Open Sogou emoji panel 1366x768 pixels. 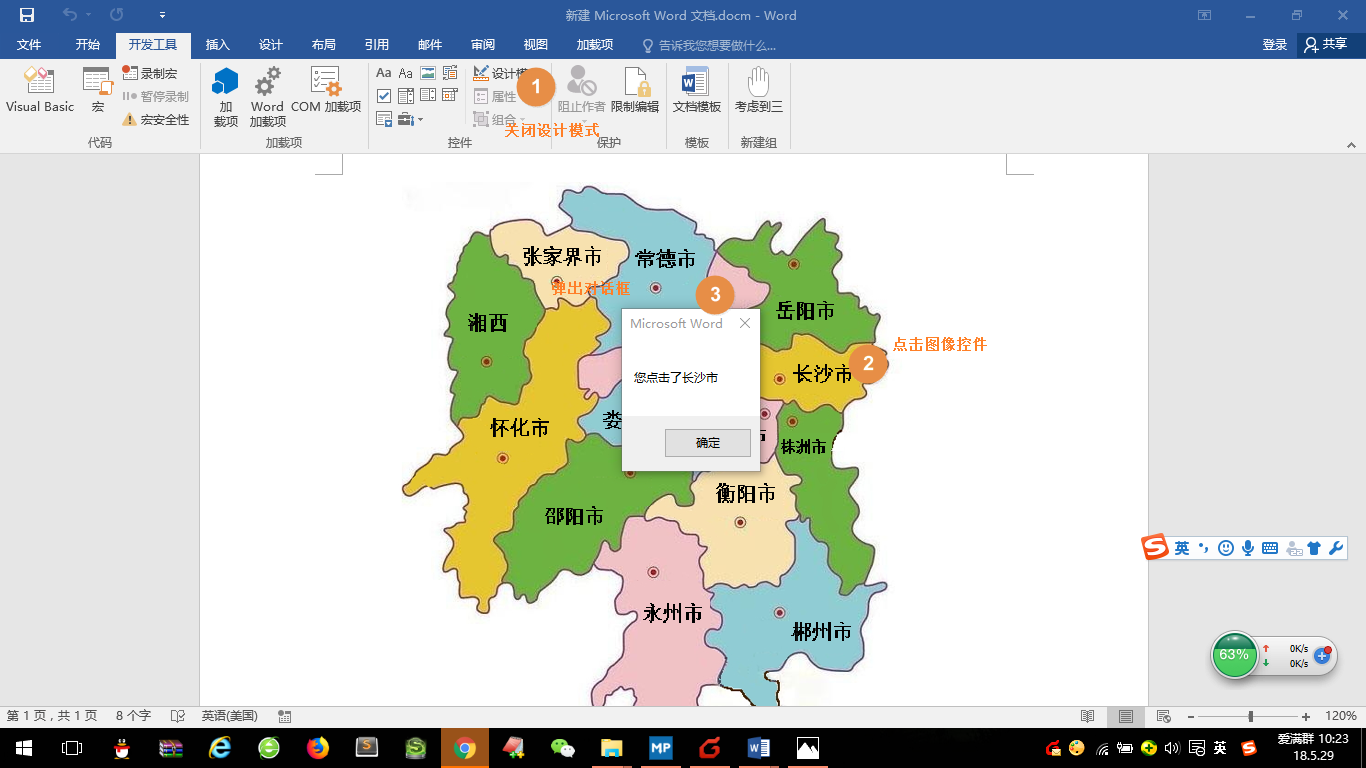1226,548
